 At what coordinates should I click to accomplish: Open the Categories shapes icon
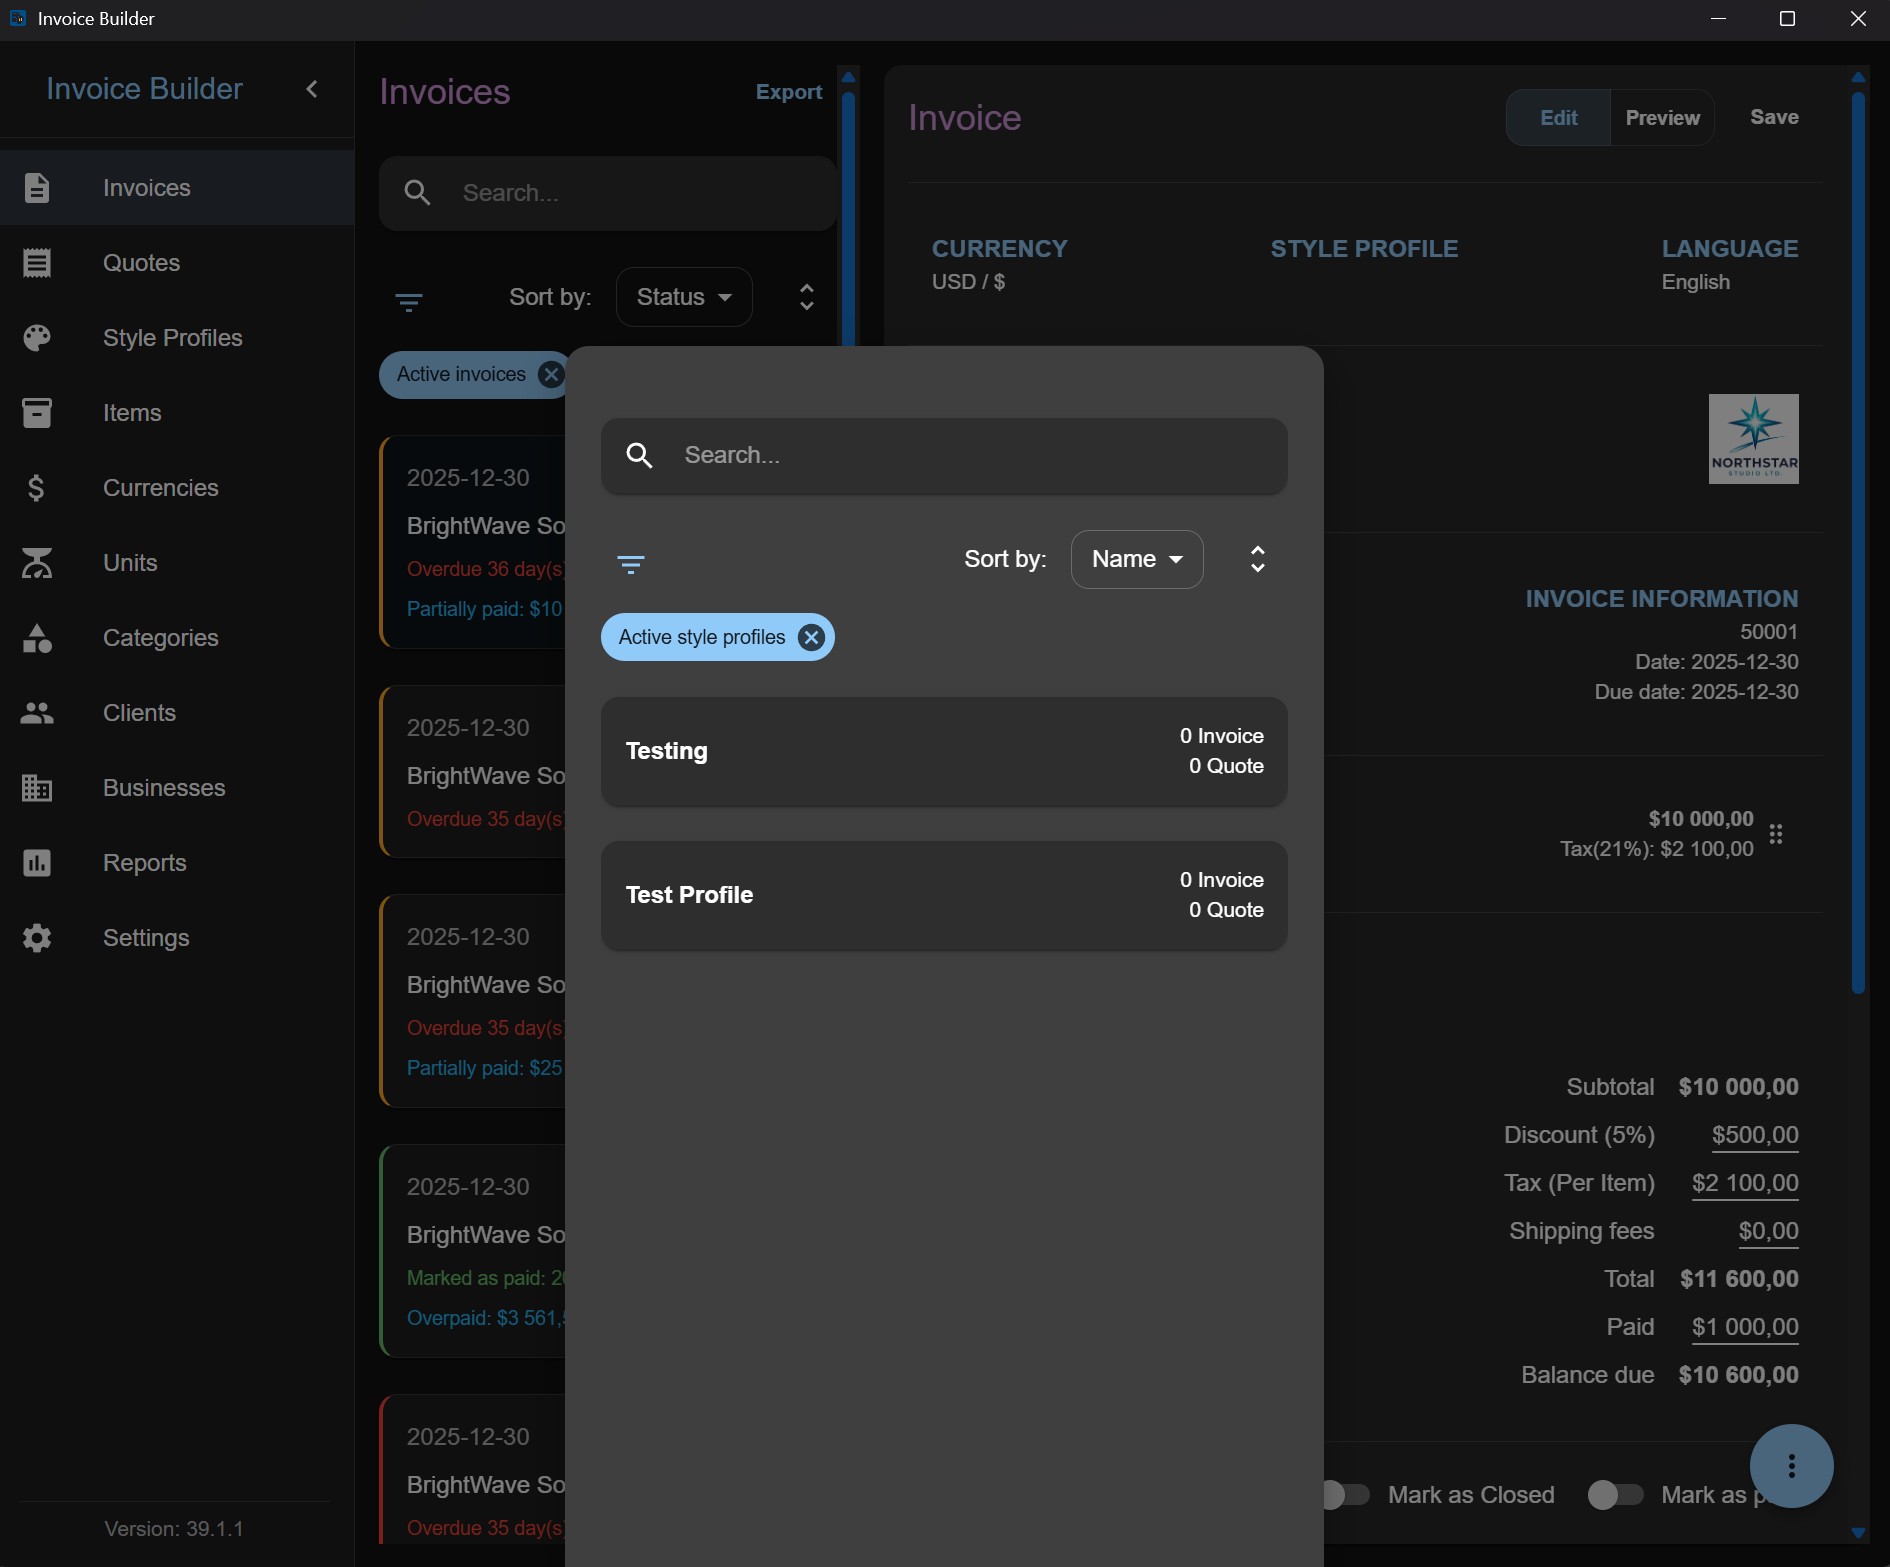(x=37, y=638)
